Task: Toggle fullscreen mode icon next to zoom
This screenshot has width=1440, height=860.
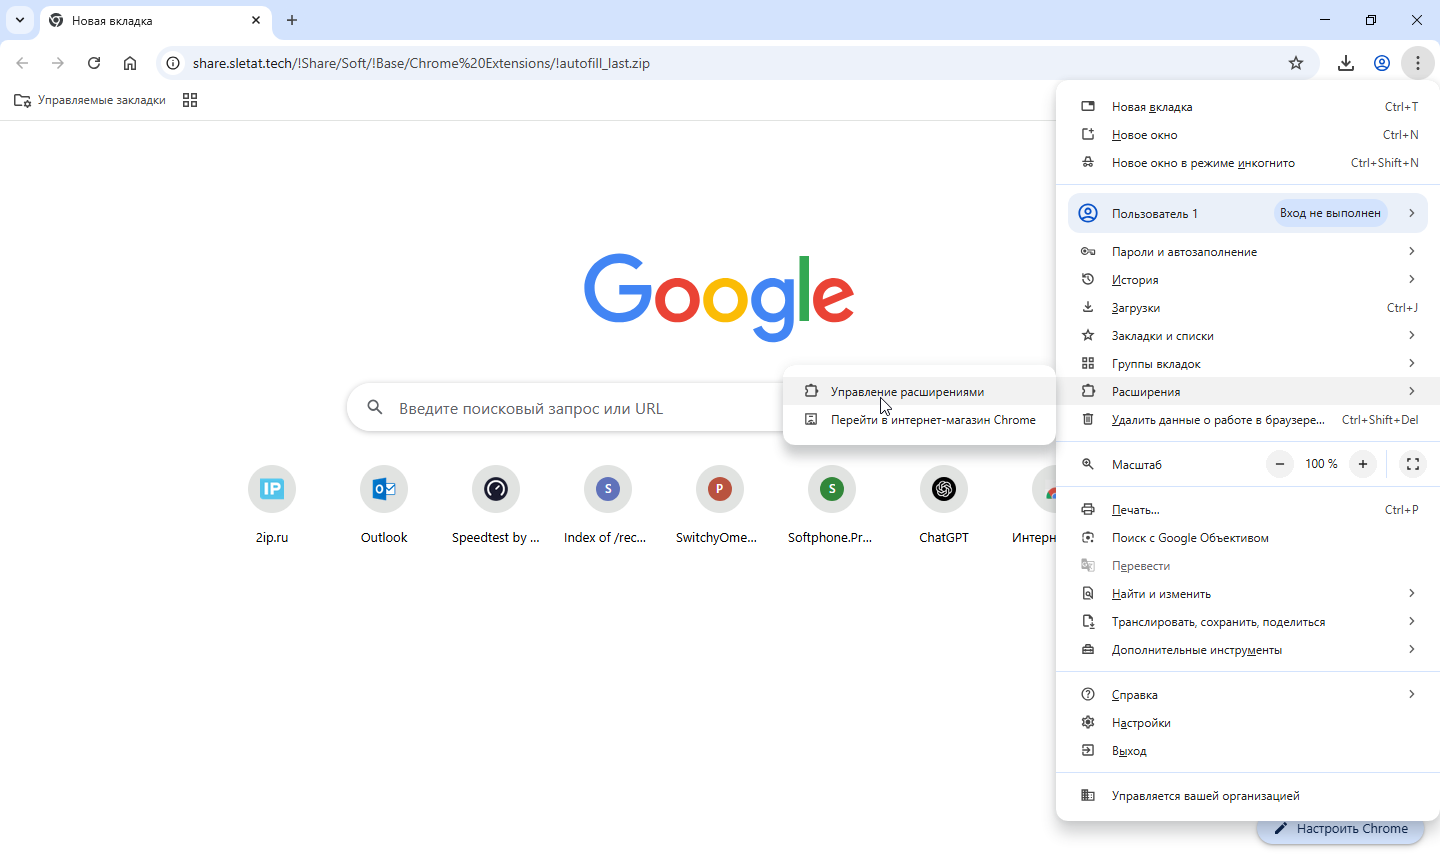Action: point(1413,464)
